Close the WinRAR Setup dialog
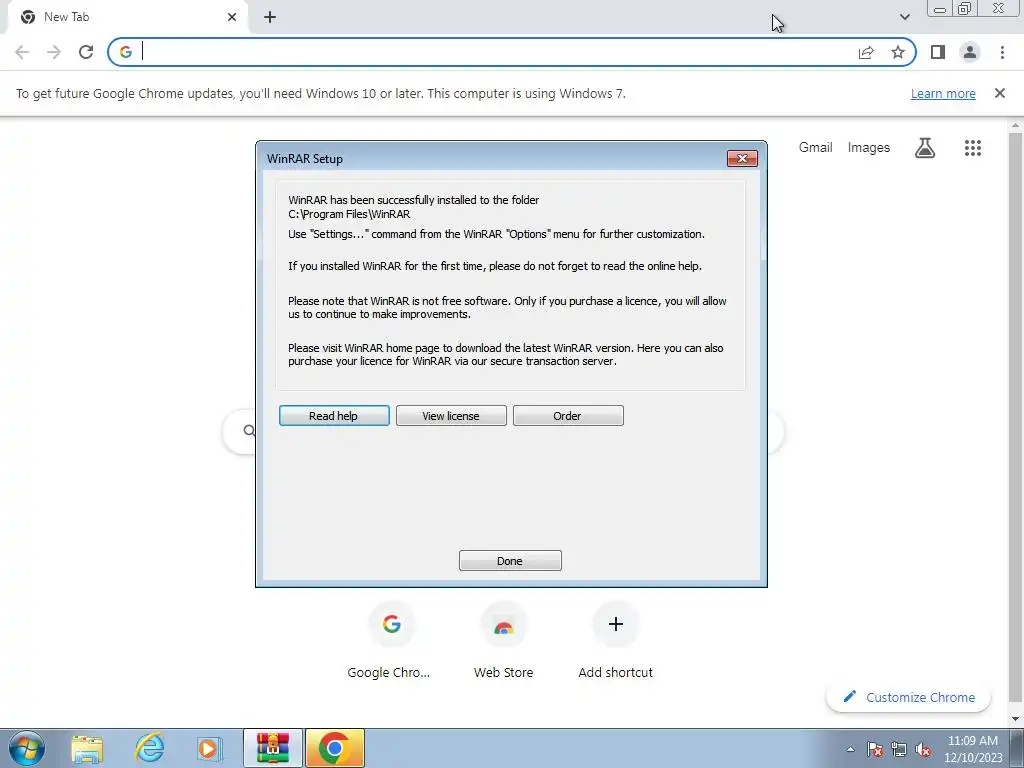The height and width of the screenshot is (768, 1024). tap(742, 158)
